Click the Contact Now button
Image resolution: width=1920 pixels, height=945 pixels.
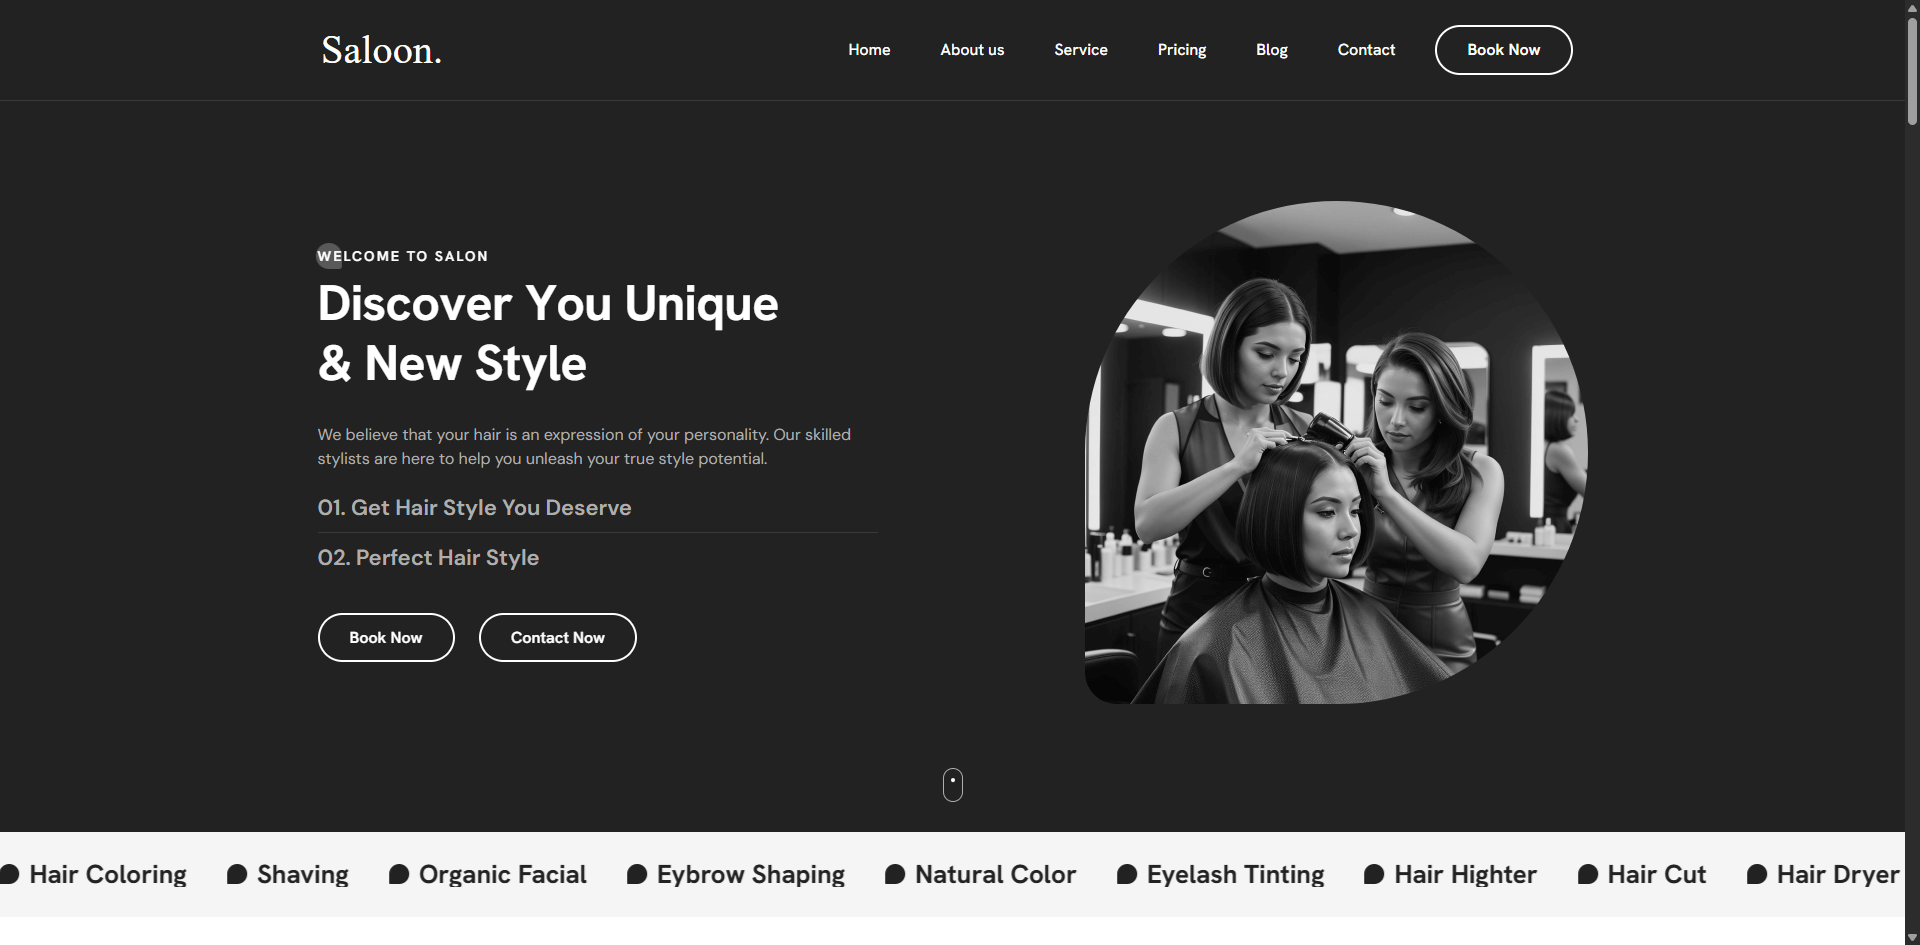[557, 638]
